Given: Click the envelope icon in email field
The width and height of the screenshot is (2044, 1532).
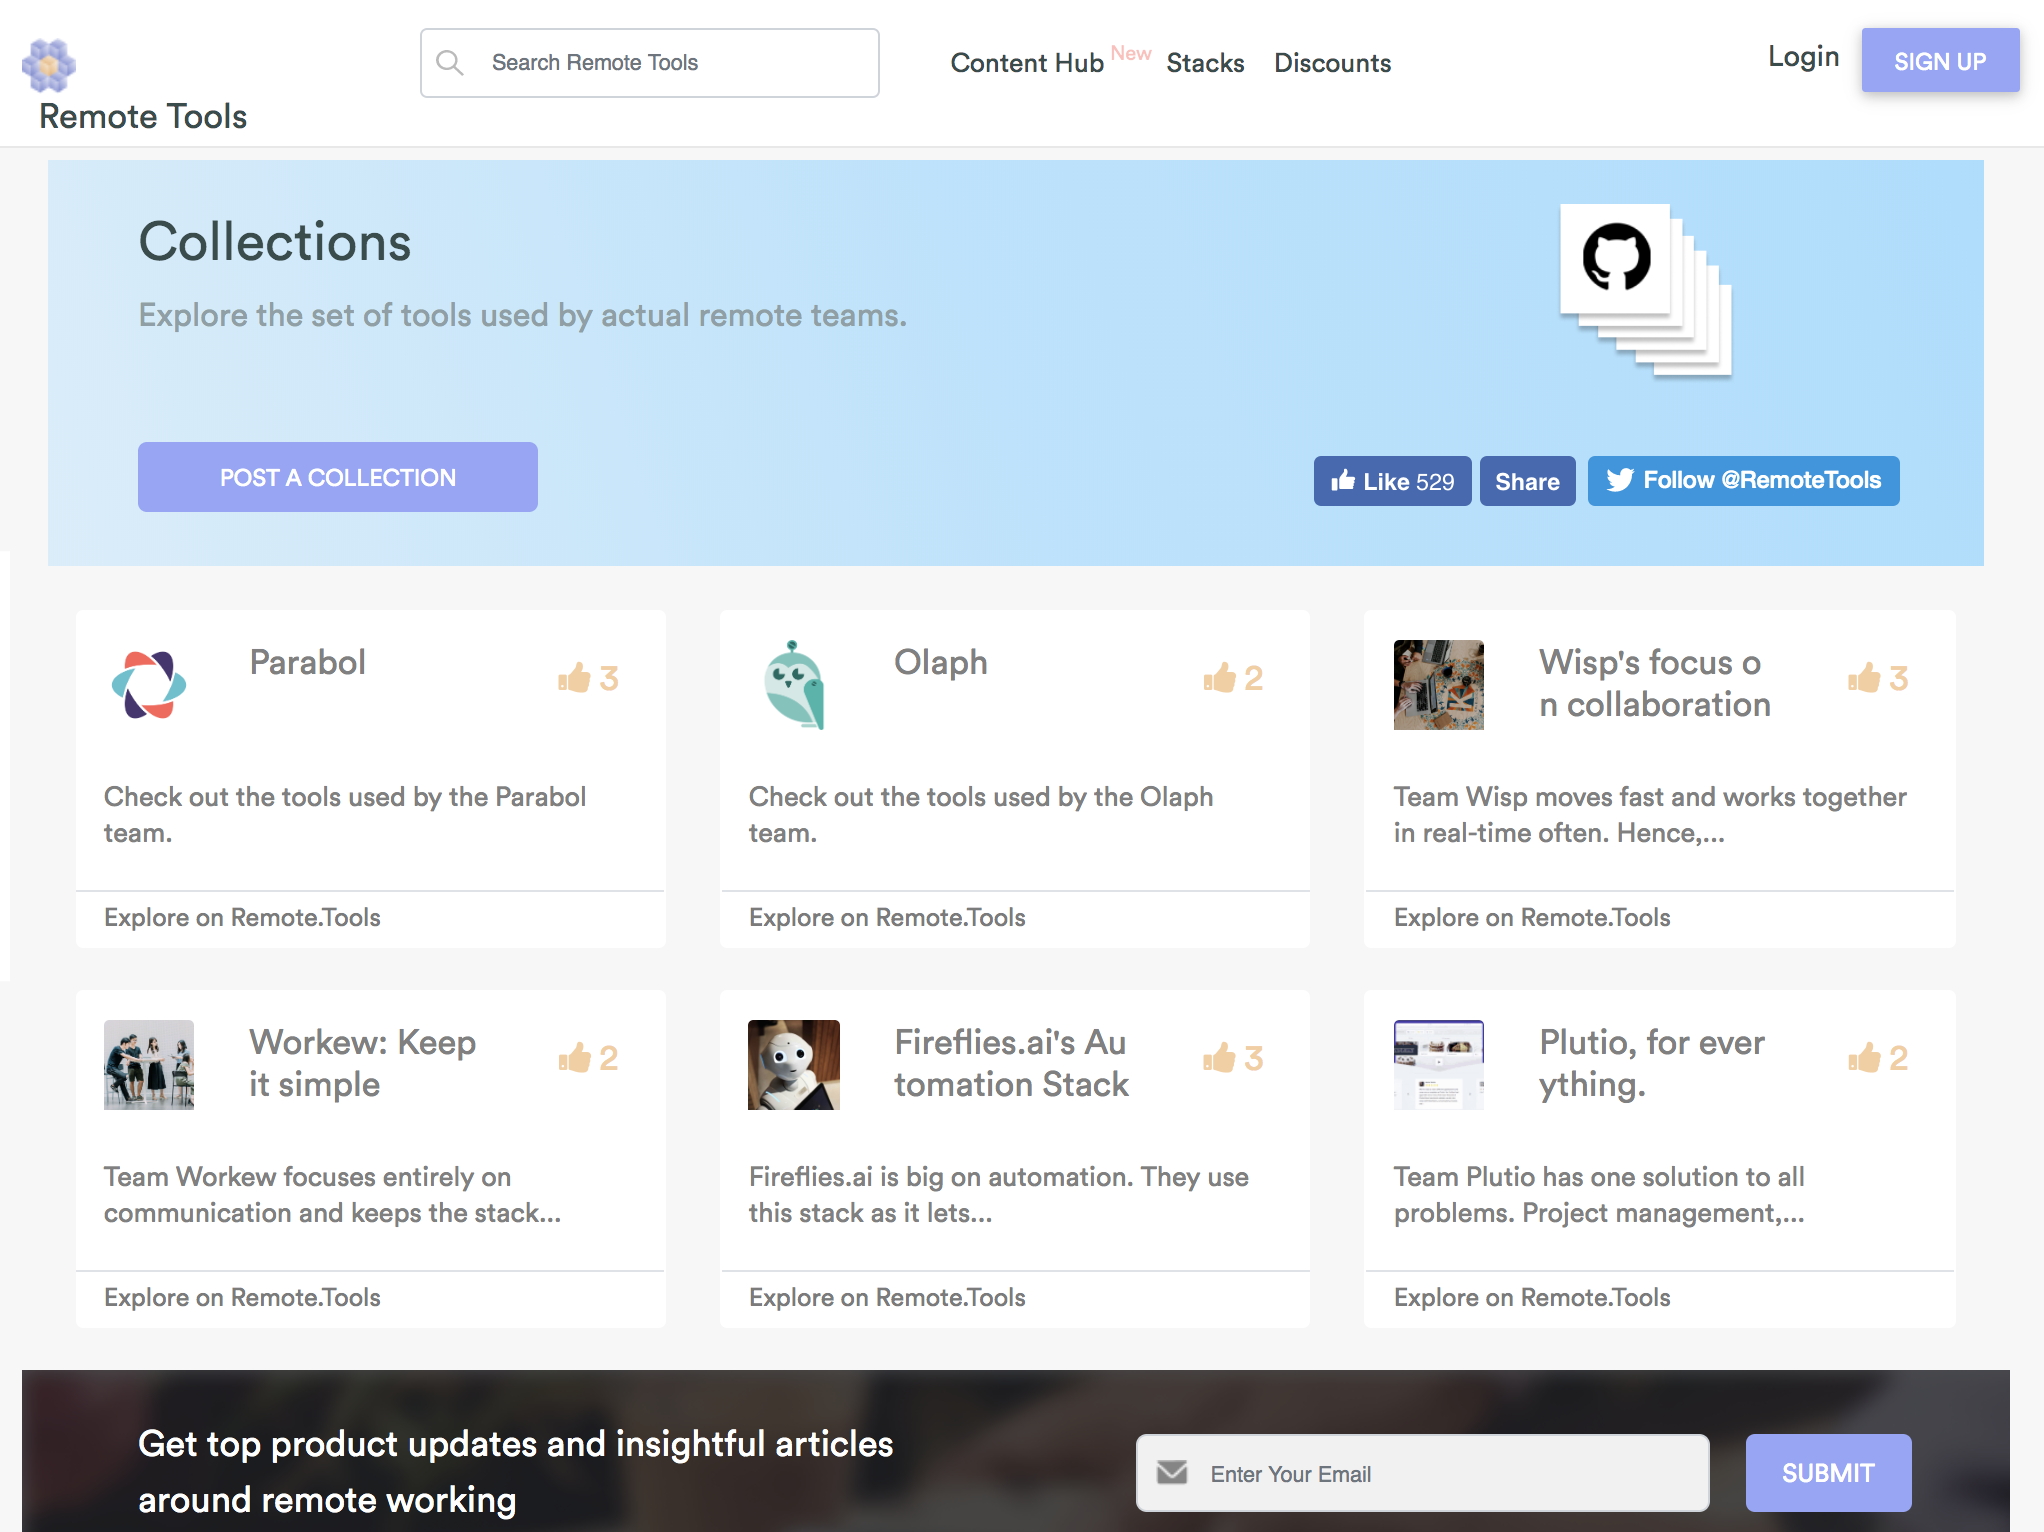Looking at the screenshot, I should [x=1172, y=1472].
